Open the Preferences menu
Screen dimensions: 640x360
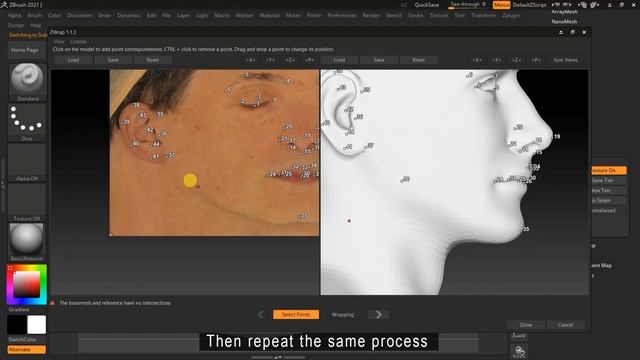point(342,16)
